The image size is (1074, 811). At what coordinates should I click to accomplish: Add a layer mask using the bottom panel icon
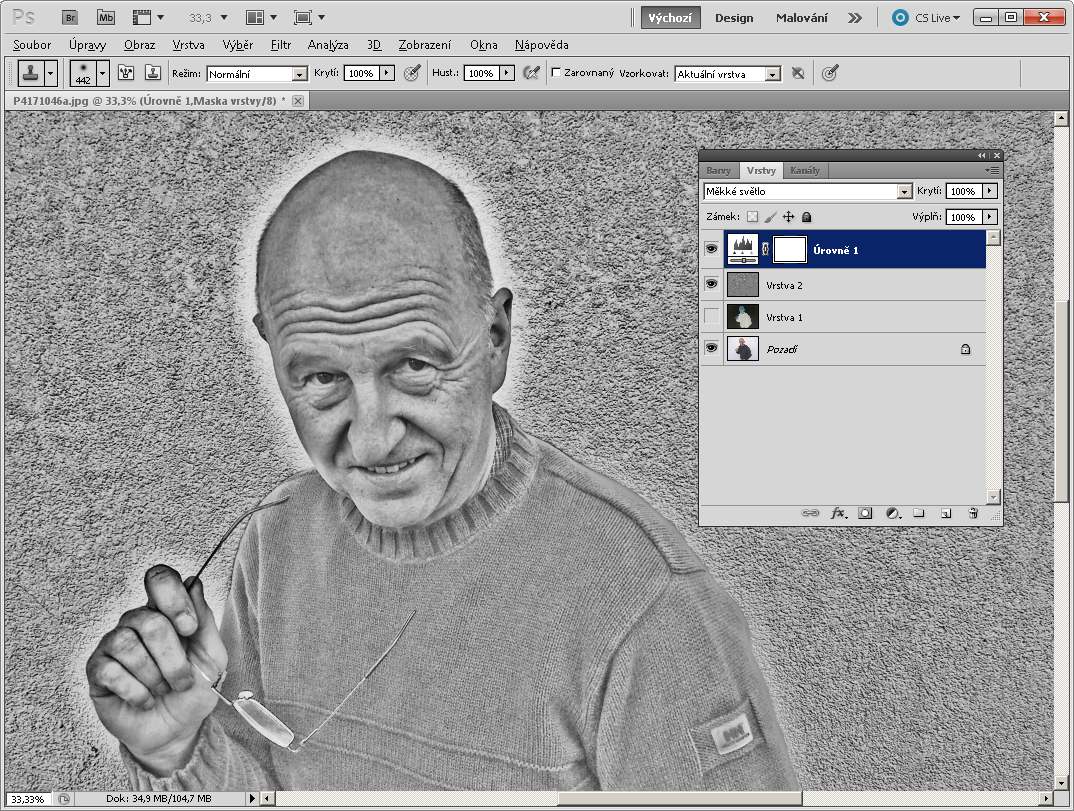click(x=865, y=513)
